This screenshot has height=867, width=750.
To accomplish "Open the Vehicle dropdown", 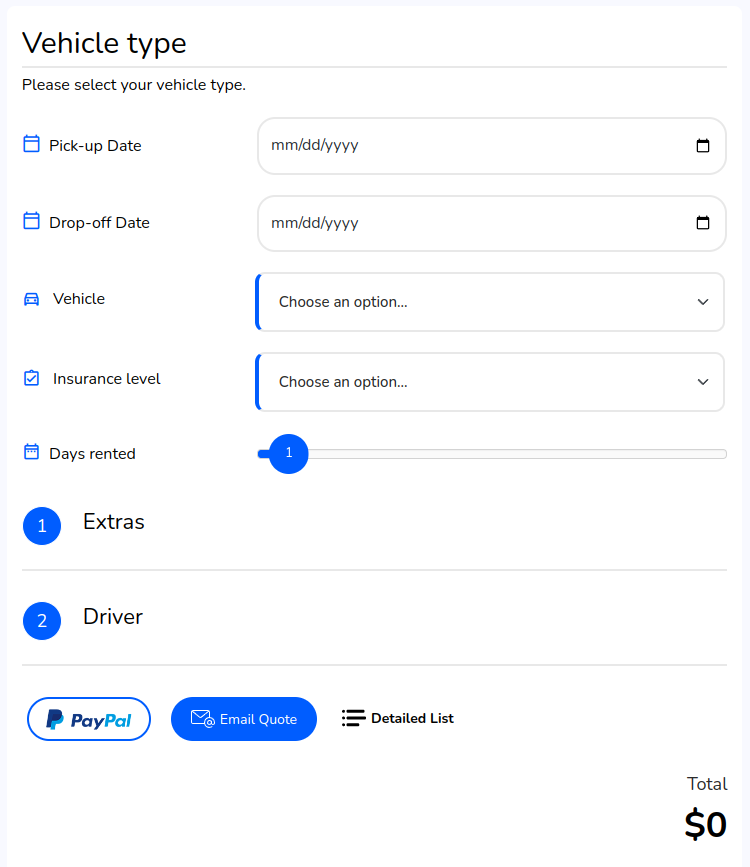I will [x=490, y=302].
